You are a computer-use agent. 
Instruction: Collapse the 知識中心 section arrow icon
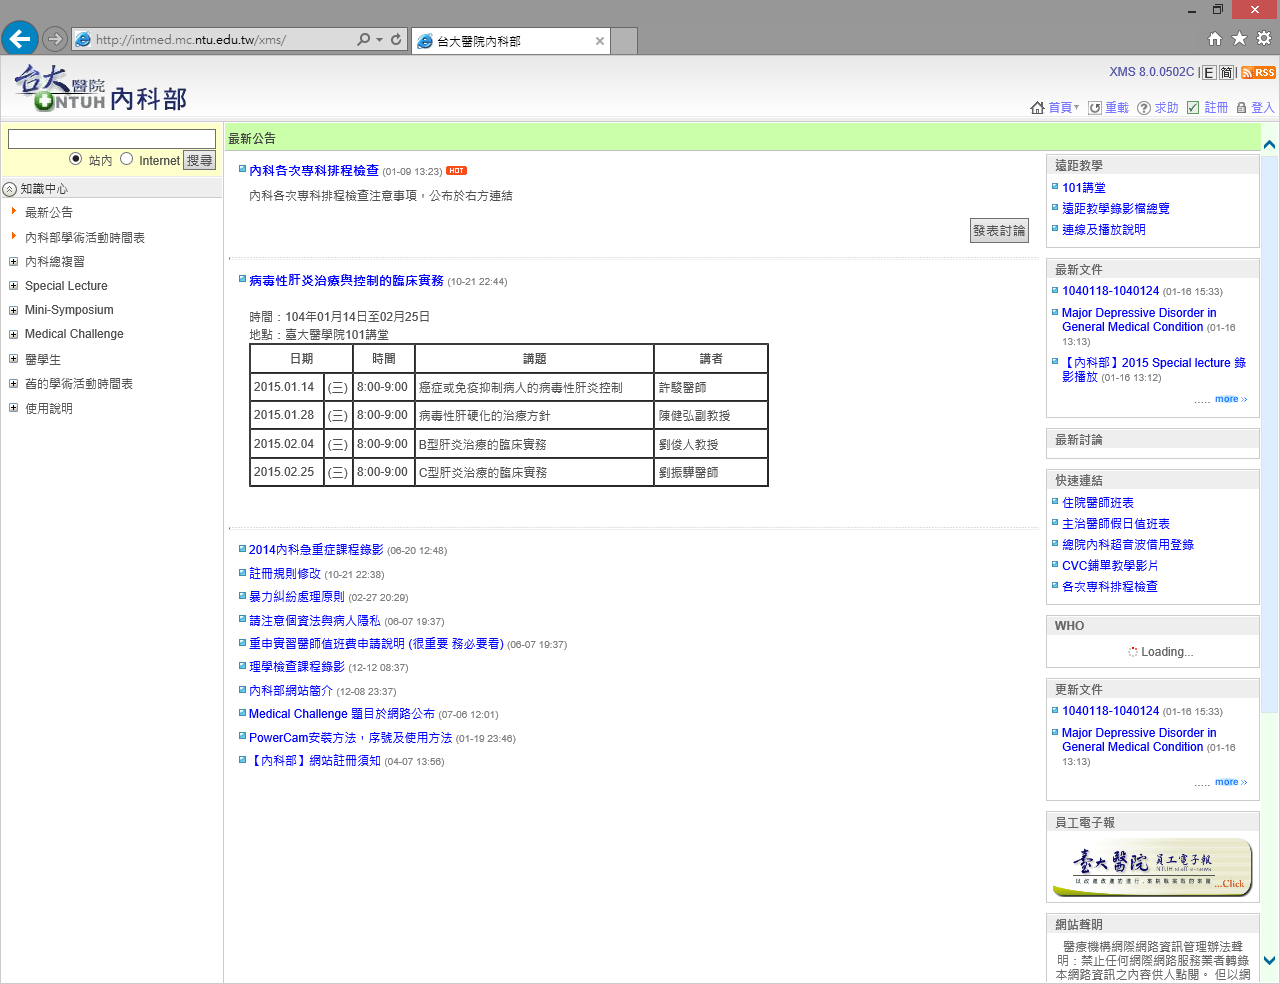pyautogui.click(x=10, y=189)
